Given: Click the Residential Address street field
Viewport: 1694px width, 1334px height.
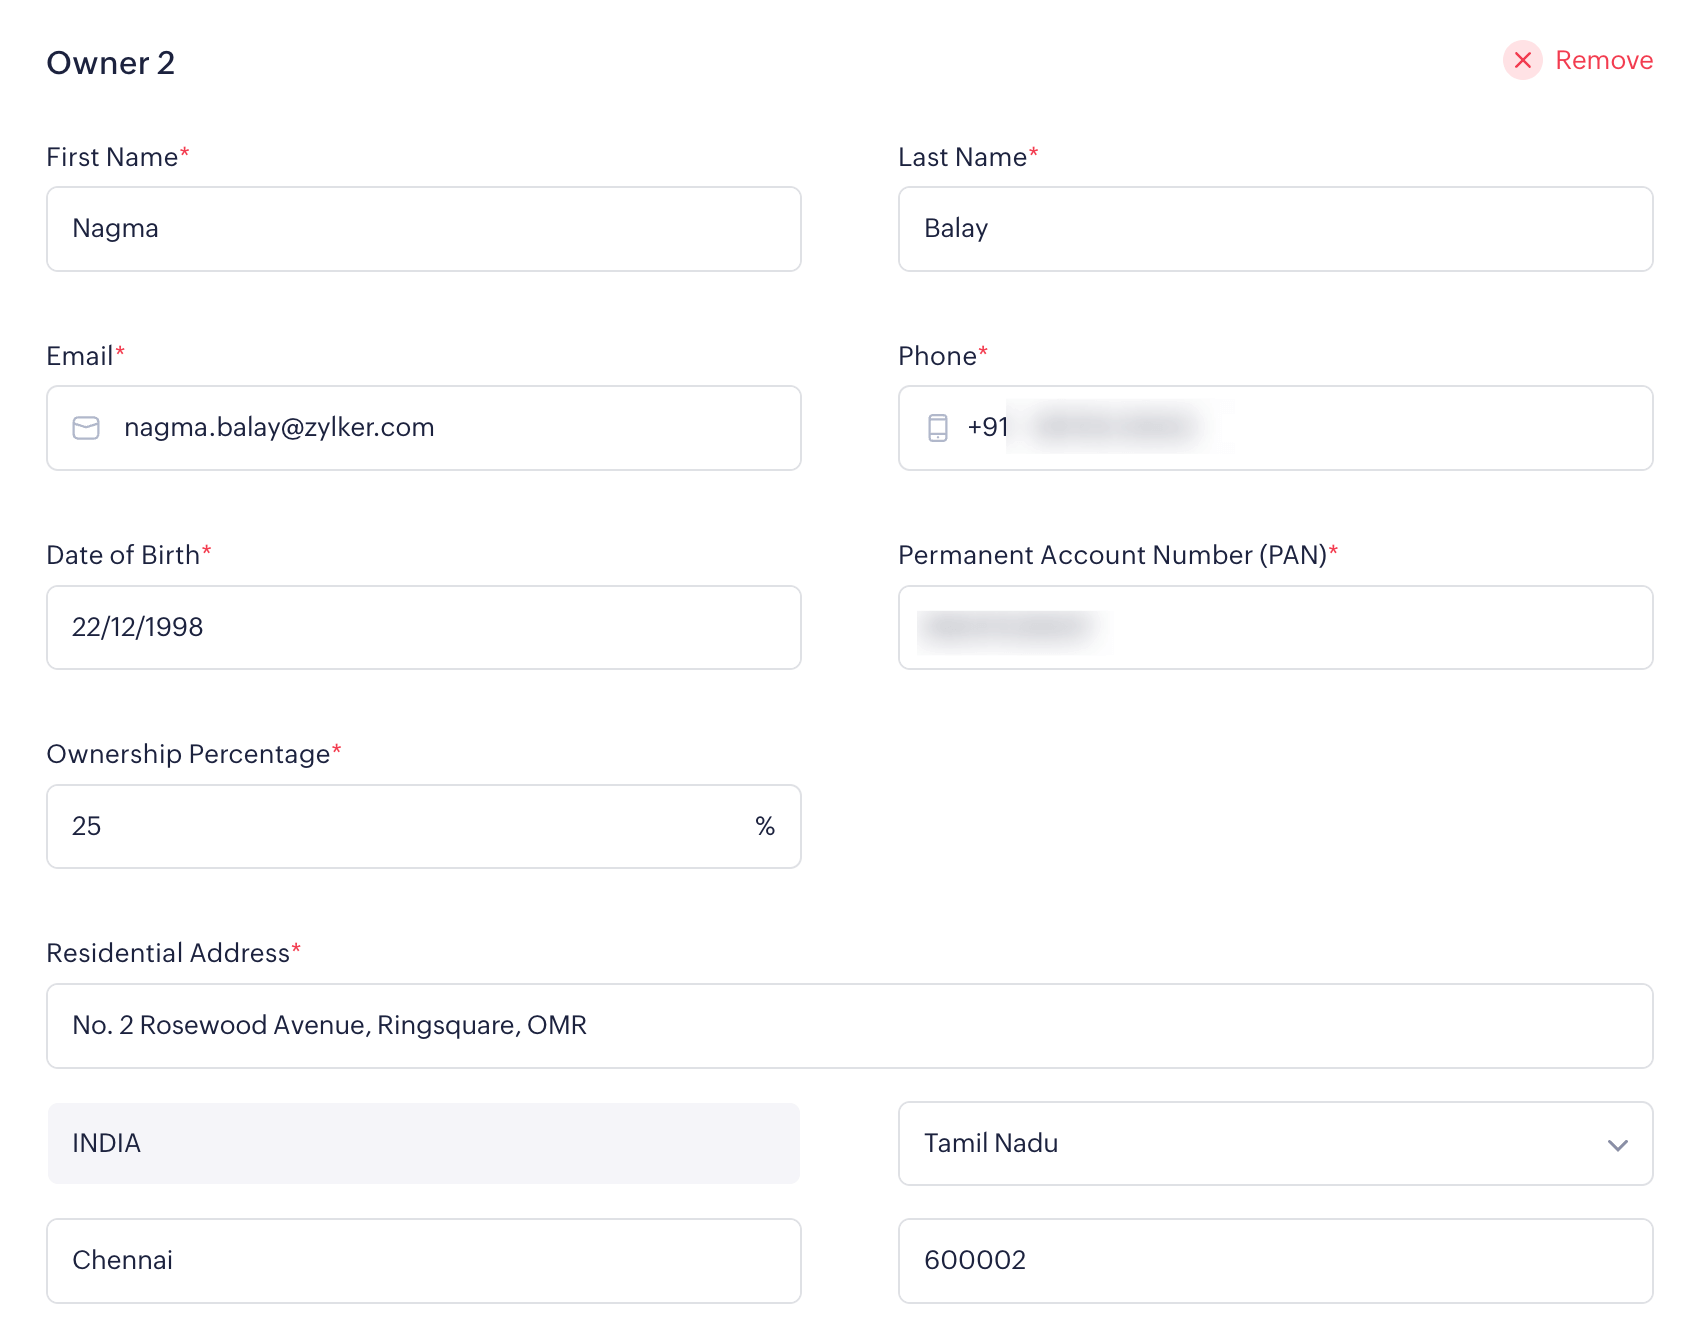Looking at the screenshot, I should [x=849, y=1026].
